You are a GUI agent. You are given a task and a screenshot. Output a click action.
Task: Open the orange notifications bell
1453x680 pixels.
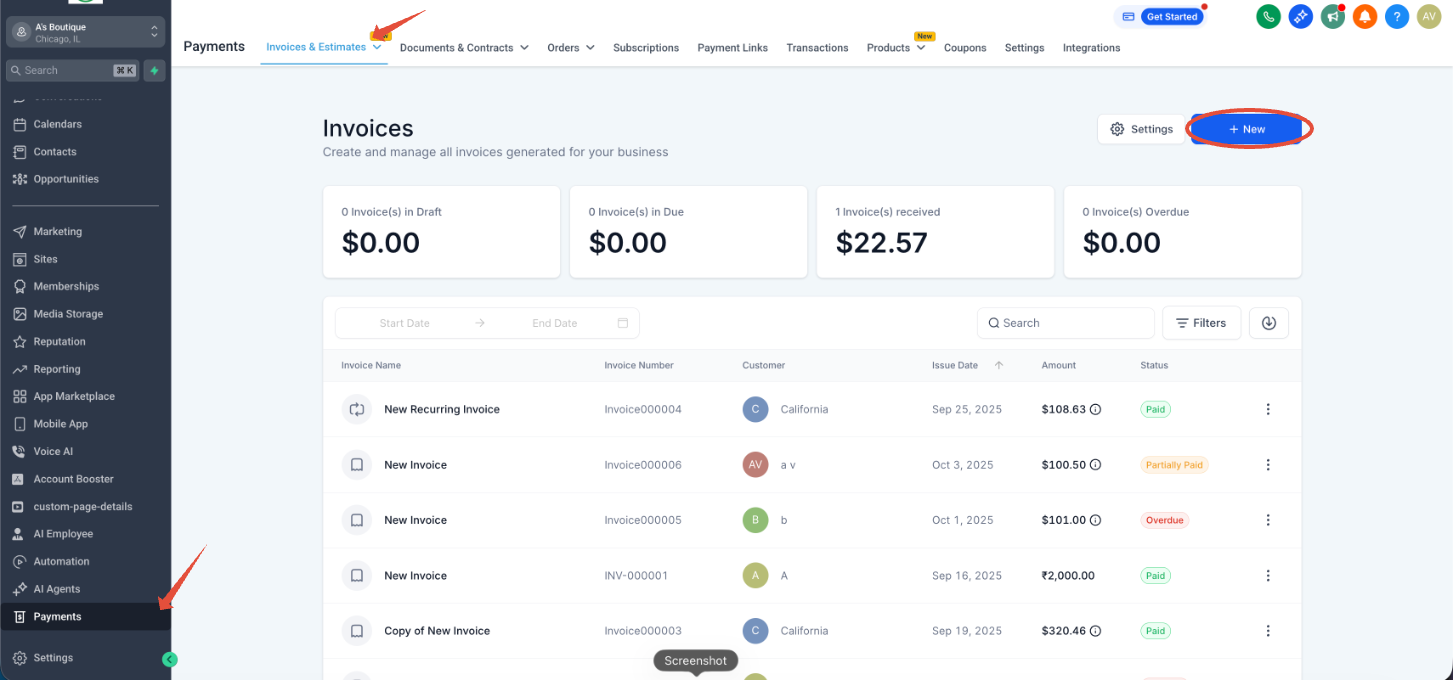(1365, 16)
